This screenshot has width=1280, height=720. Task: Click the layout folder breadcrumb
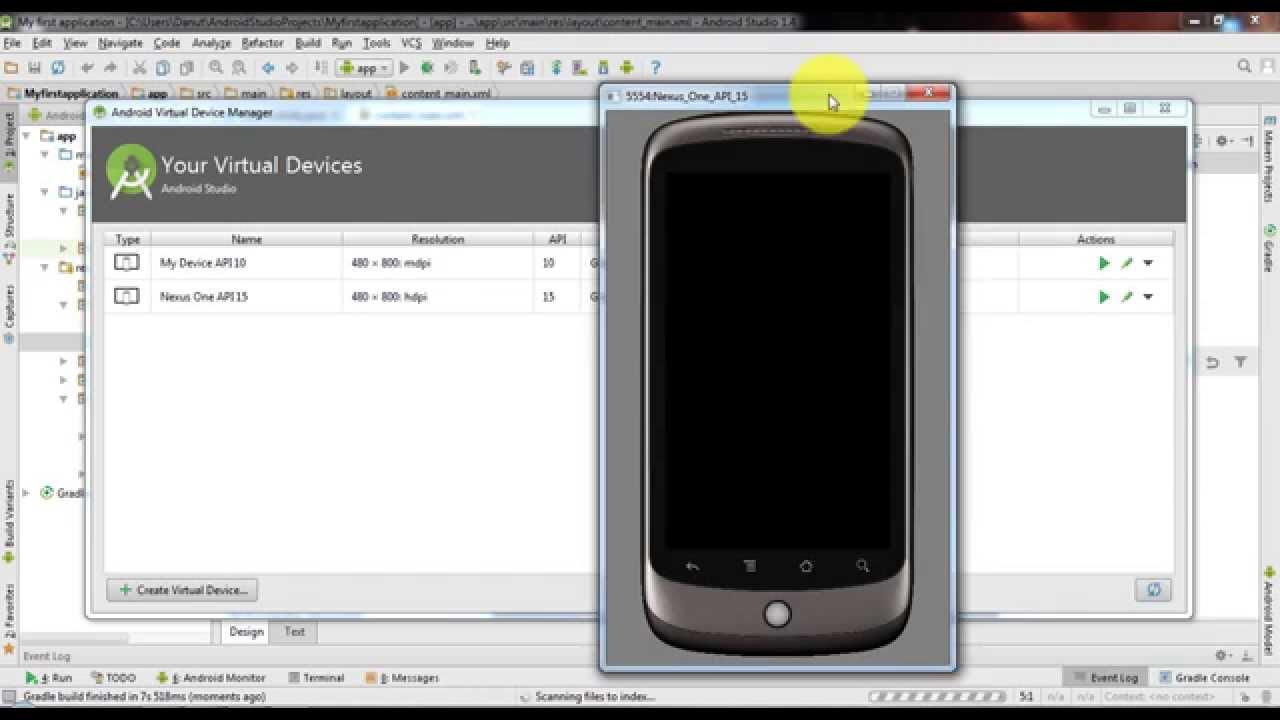coord(348,94)
